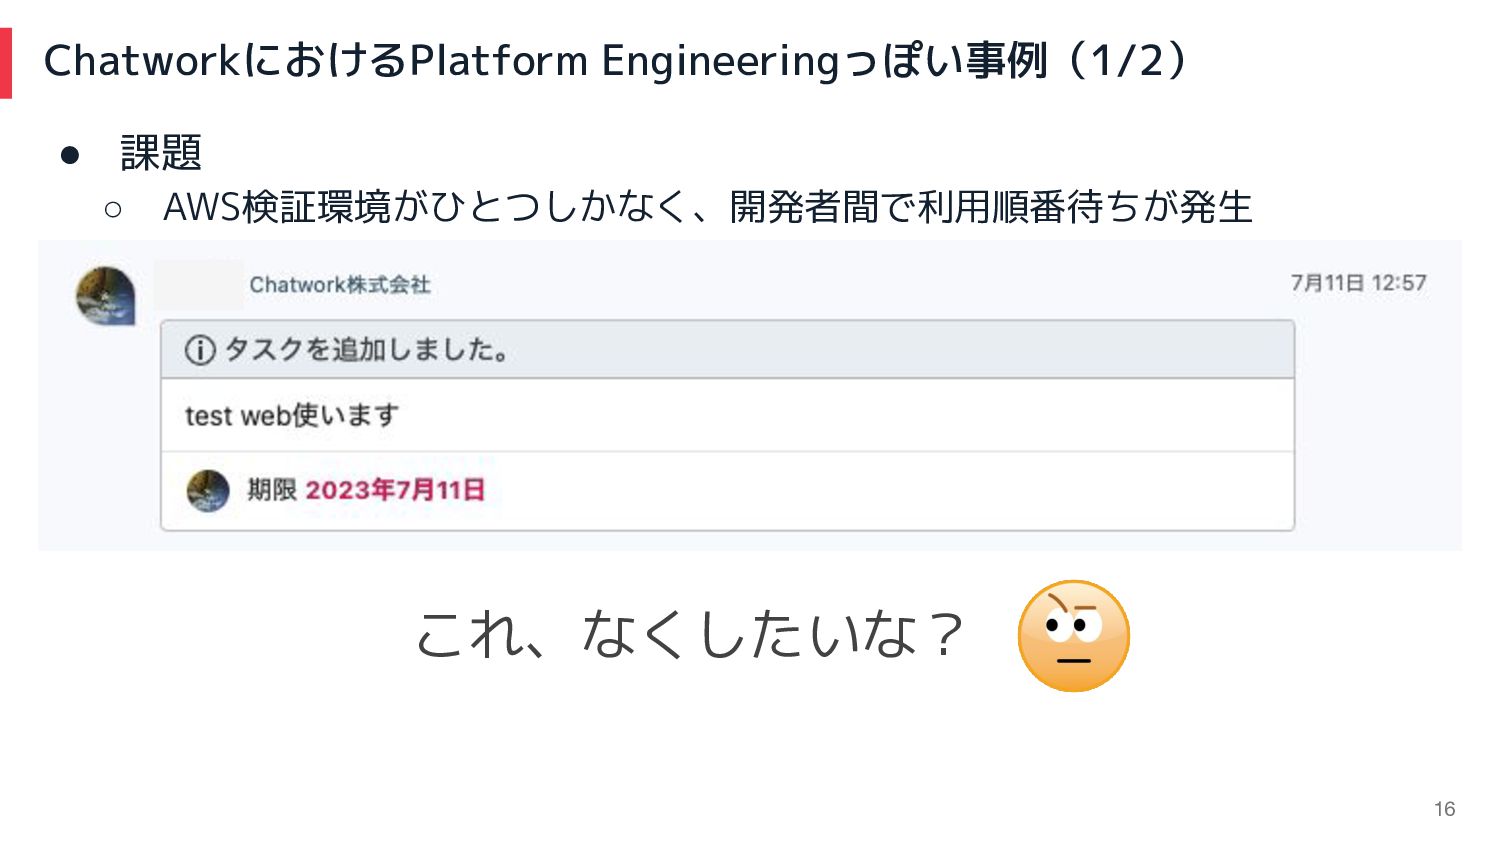This screenshot has height=844, width=1500.
Task: Click the 期限 deadline label
Action: [x=272, y=490]
